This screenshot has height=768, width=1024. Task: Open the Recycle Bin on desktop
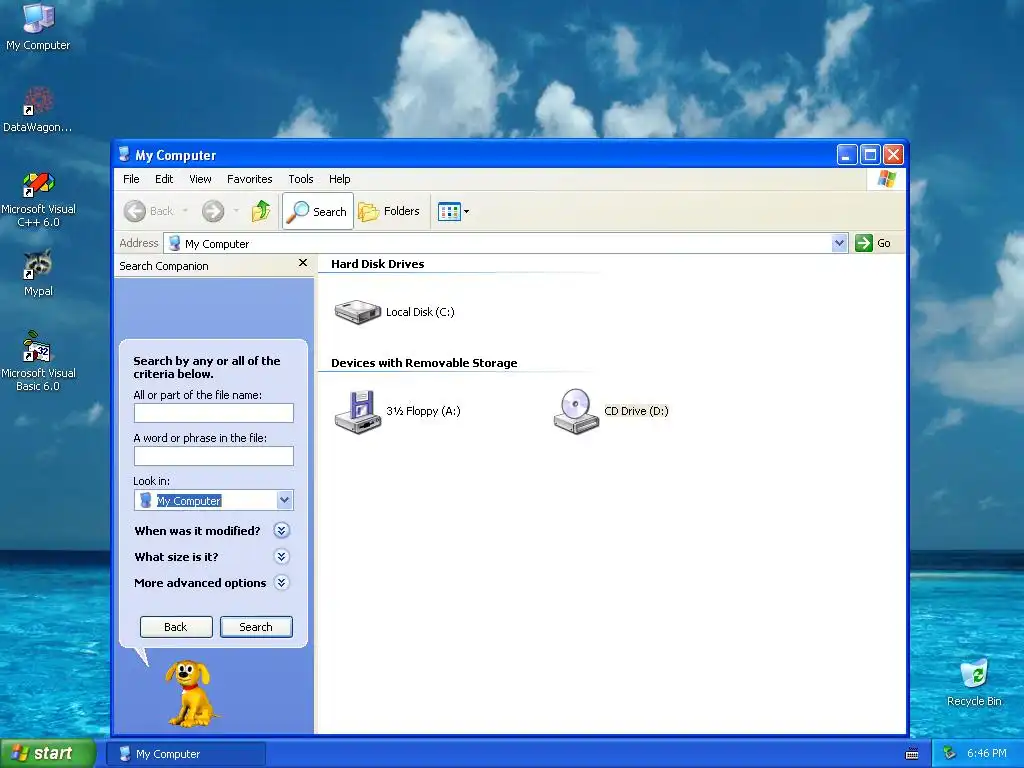tap(974, 682)
